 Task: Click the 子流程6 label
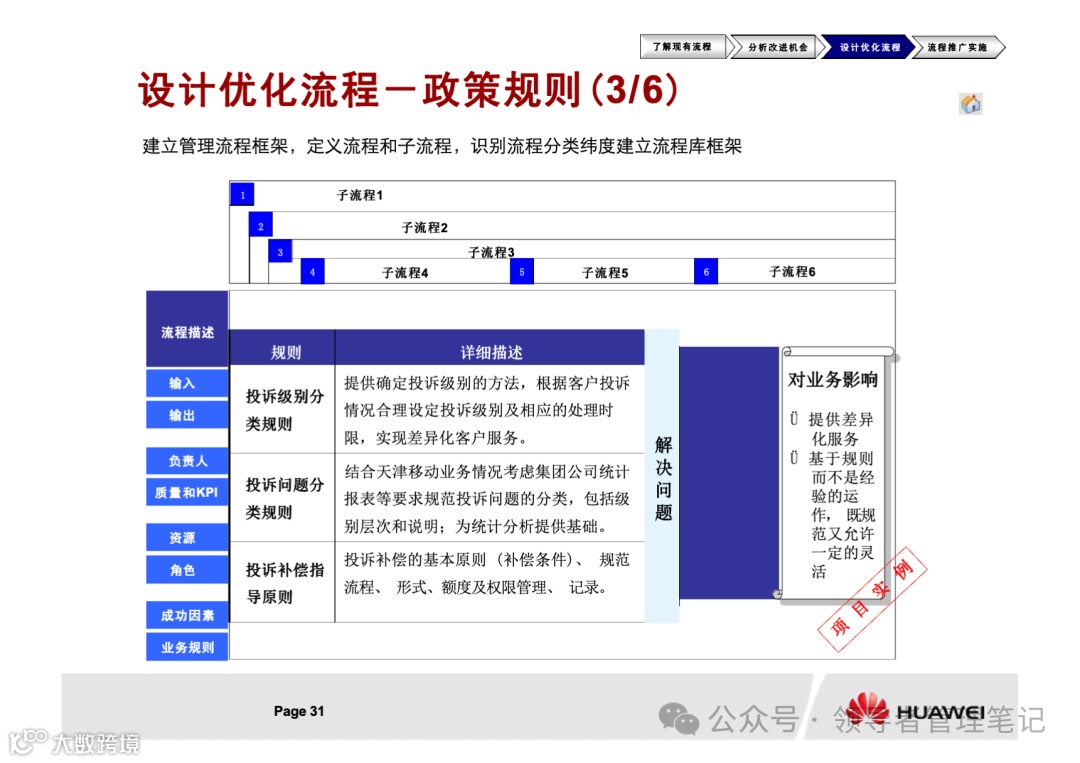(792, 272)
